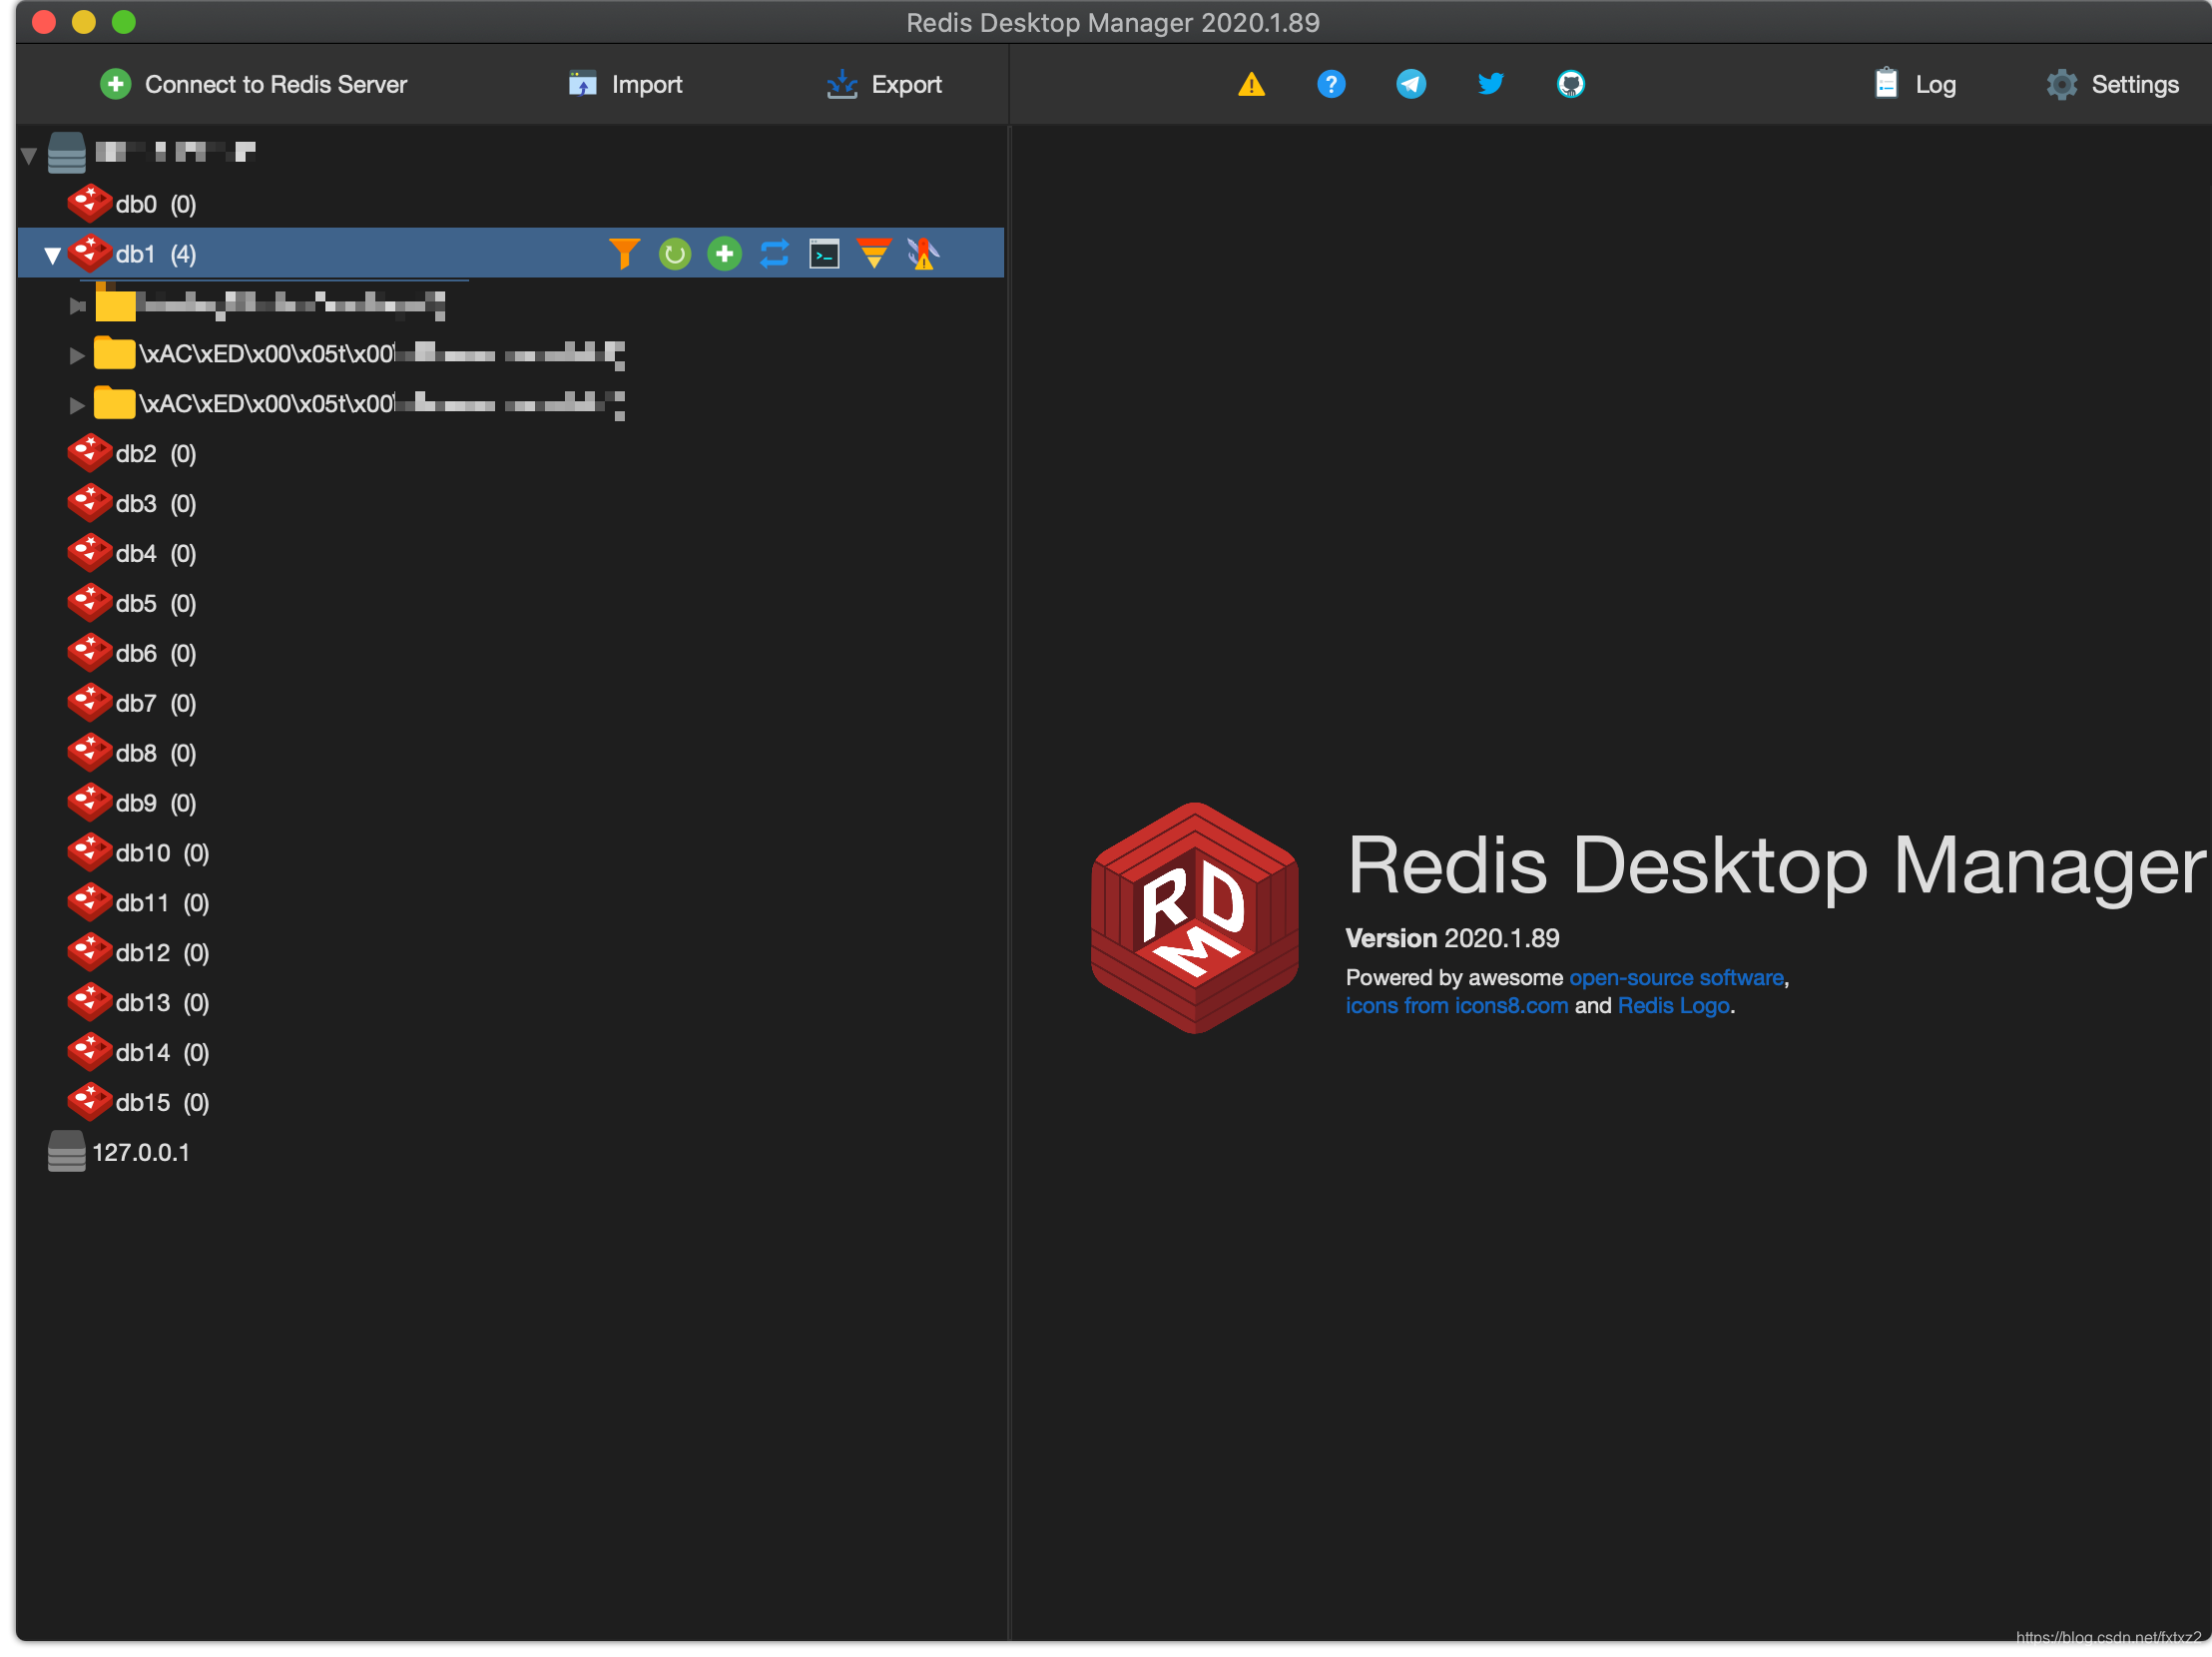Open the Import connections option
This screenshot has width=2212, height=1657.
pos(625,84)
